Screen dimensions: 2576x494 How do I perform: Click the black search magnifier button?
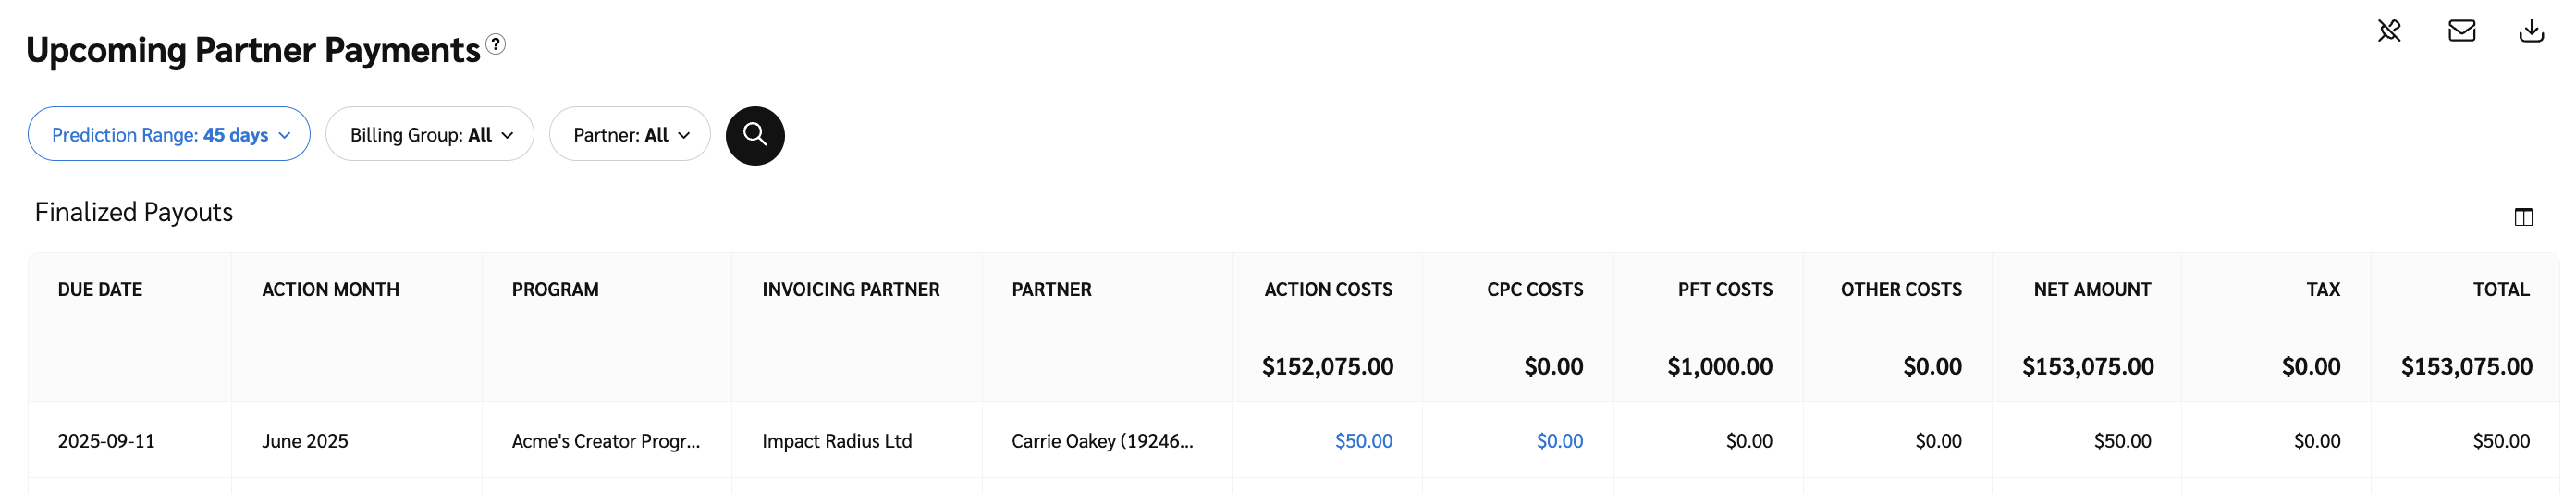[x=755, y=135]
